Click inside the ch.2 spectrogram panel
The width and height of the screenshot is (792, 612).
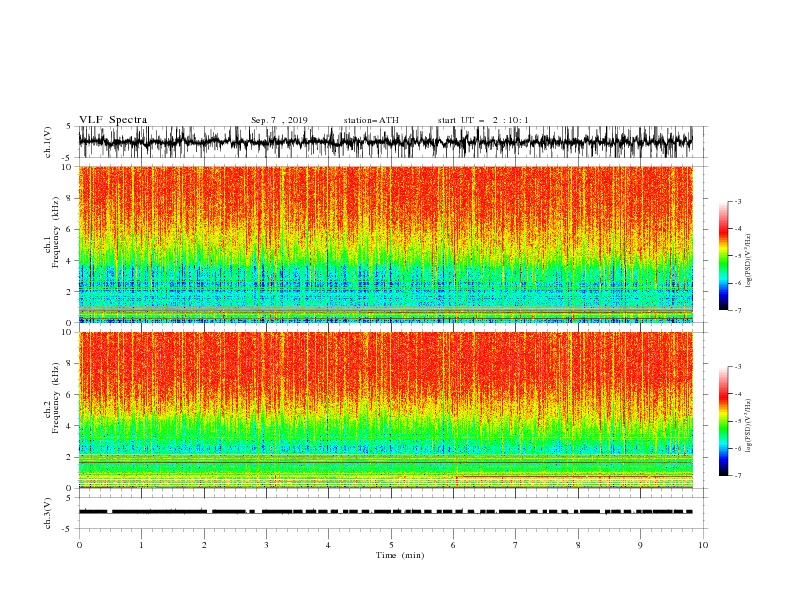point(385,410)
